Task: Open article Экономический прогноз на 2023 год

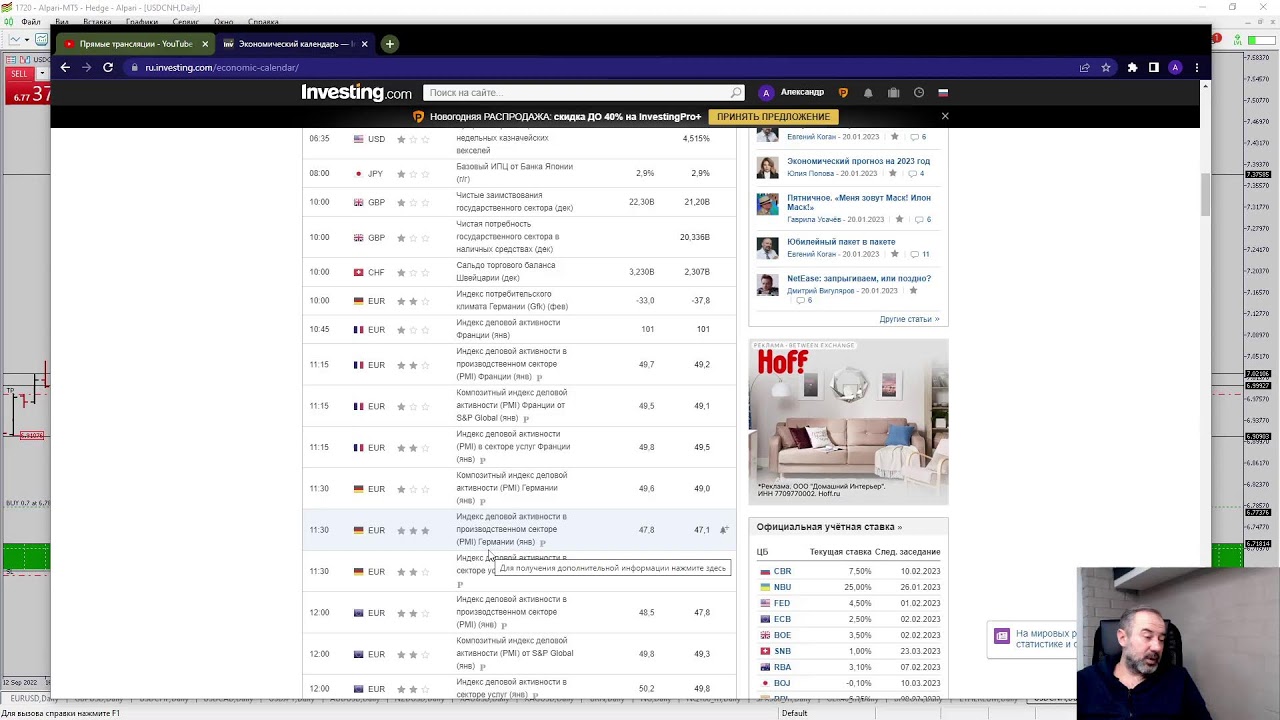Action: click(x=858, y=161)
